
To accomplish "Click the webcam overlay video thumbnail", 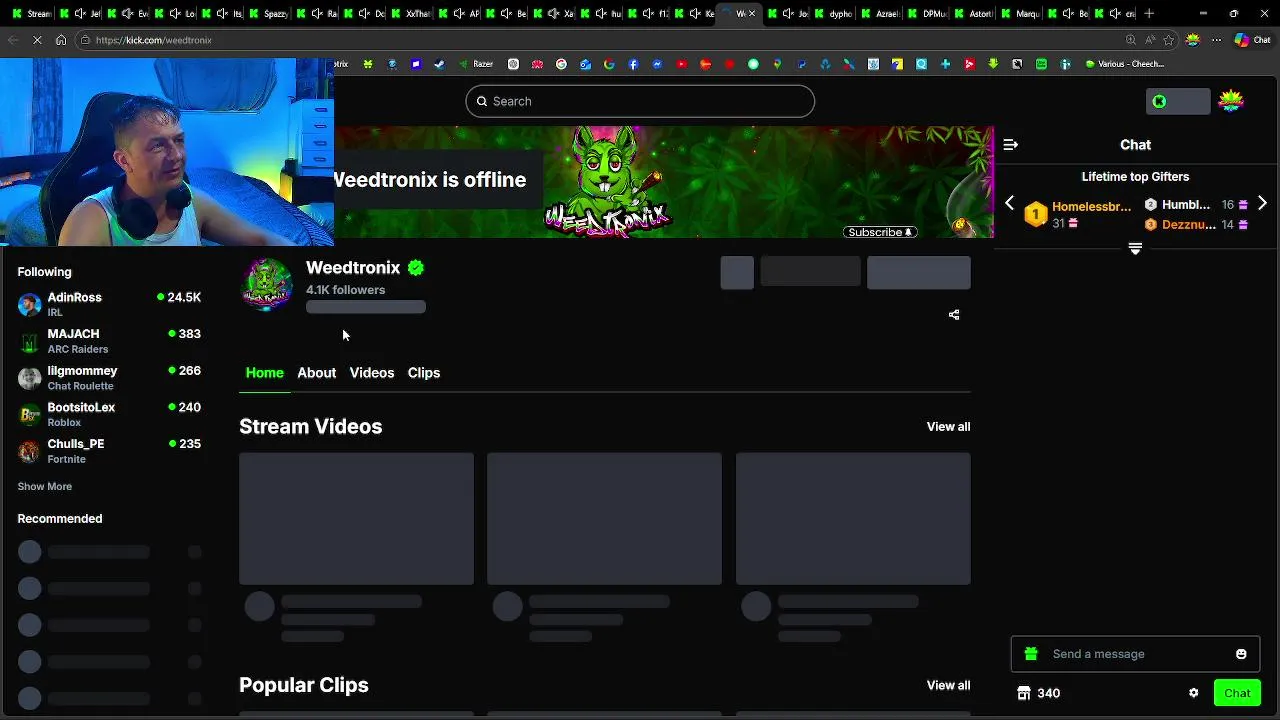I will click(166, 151).
